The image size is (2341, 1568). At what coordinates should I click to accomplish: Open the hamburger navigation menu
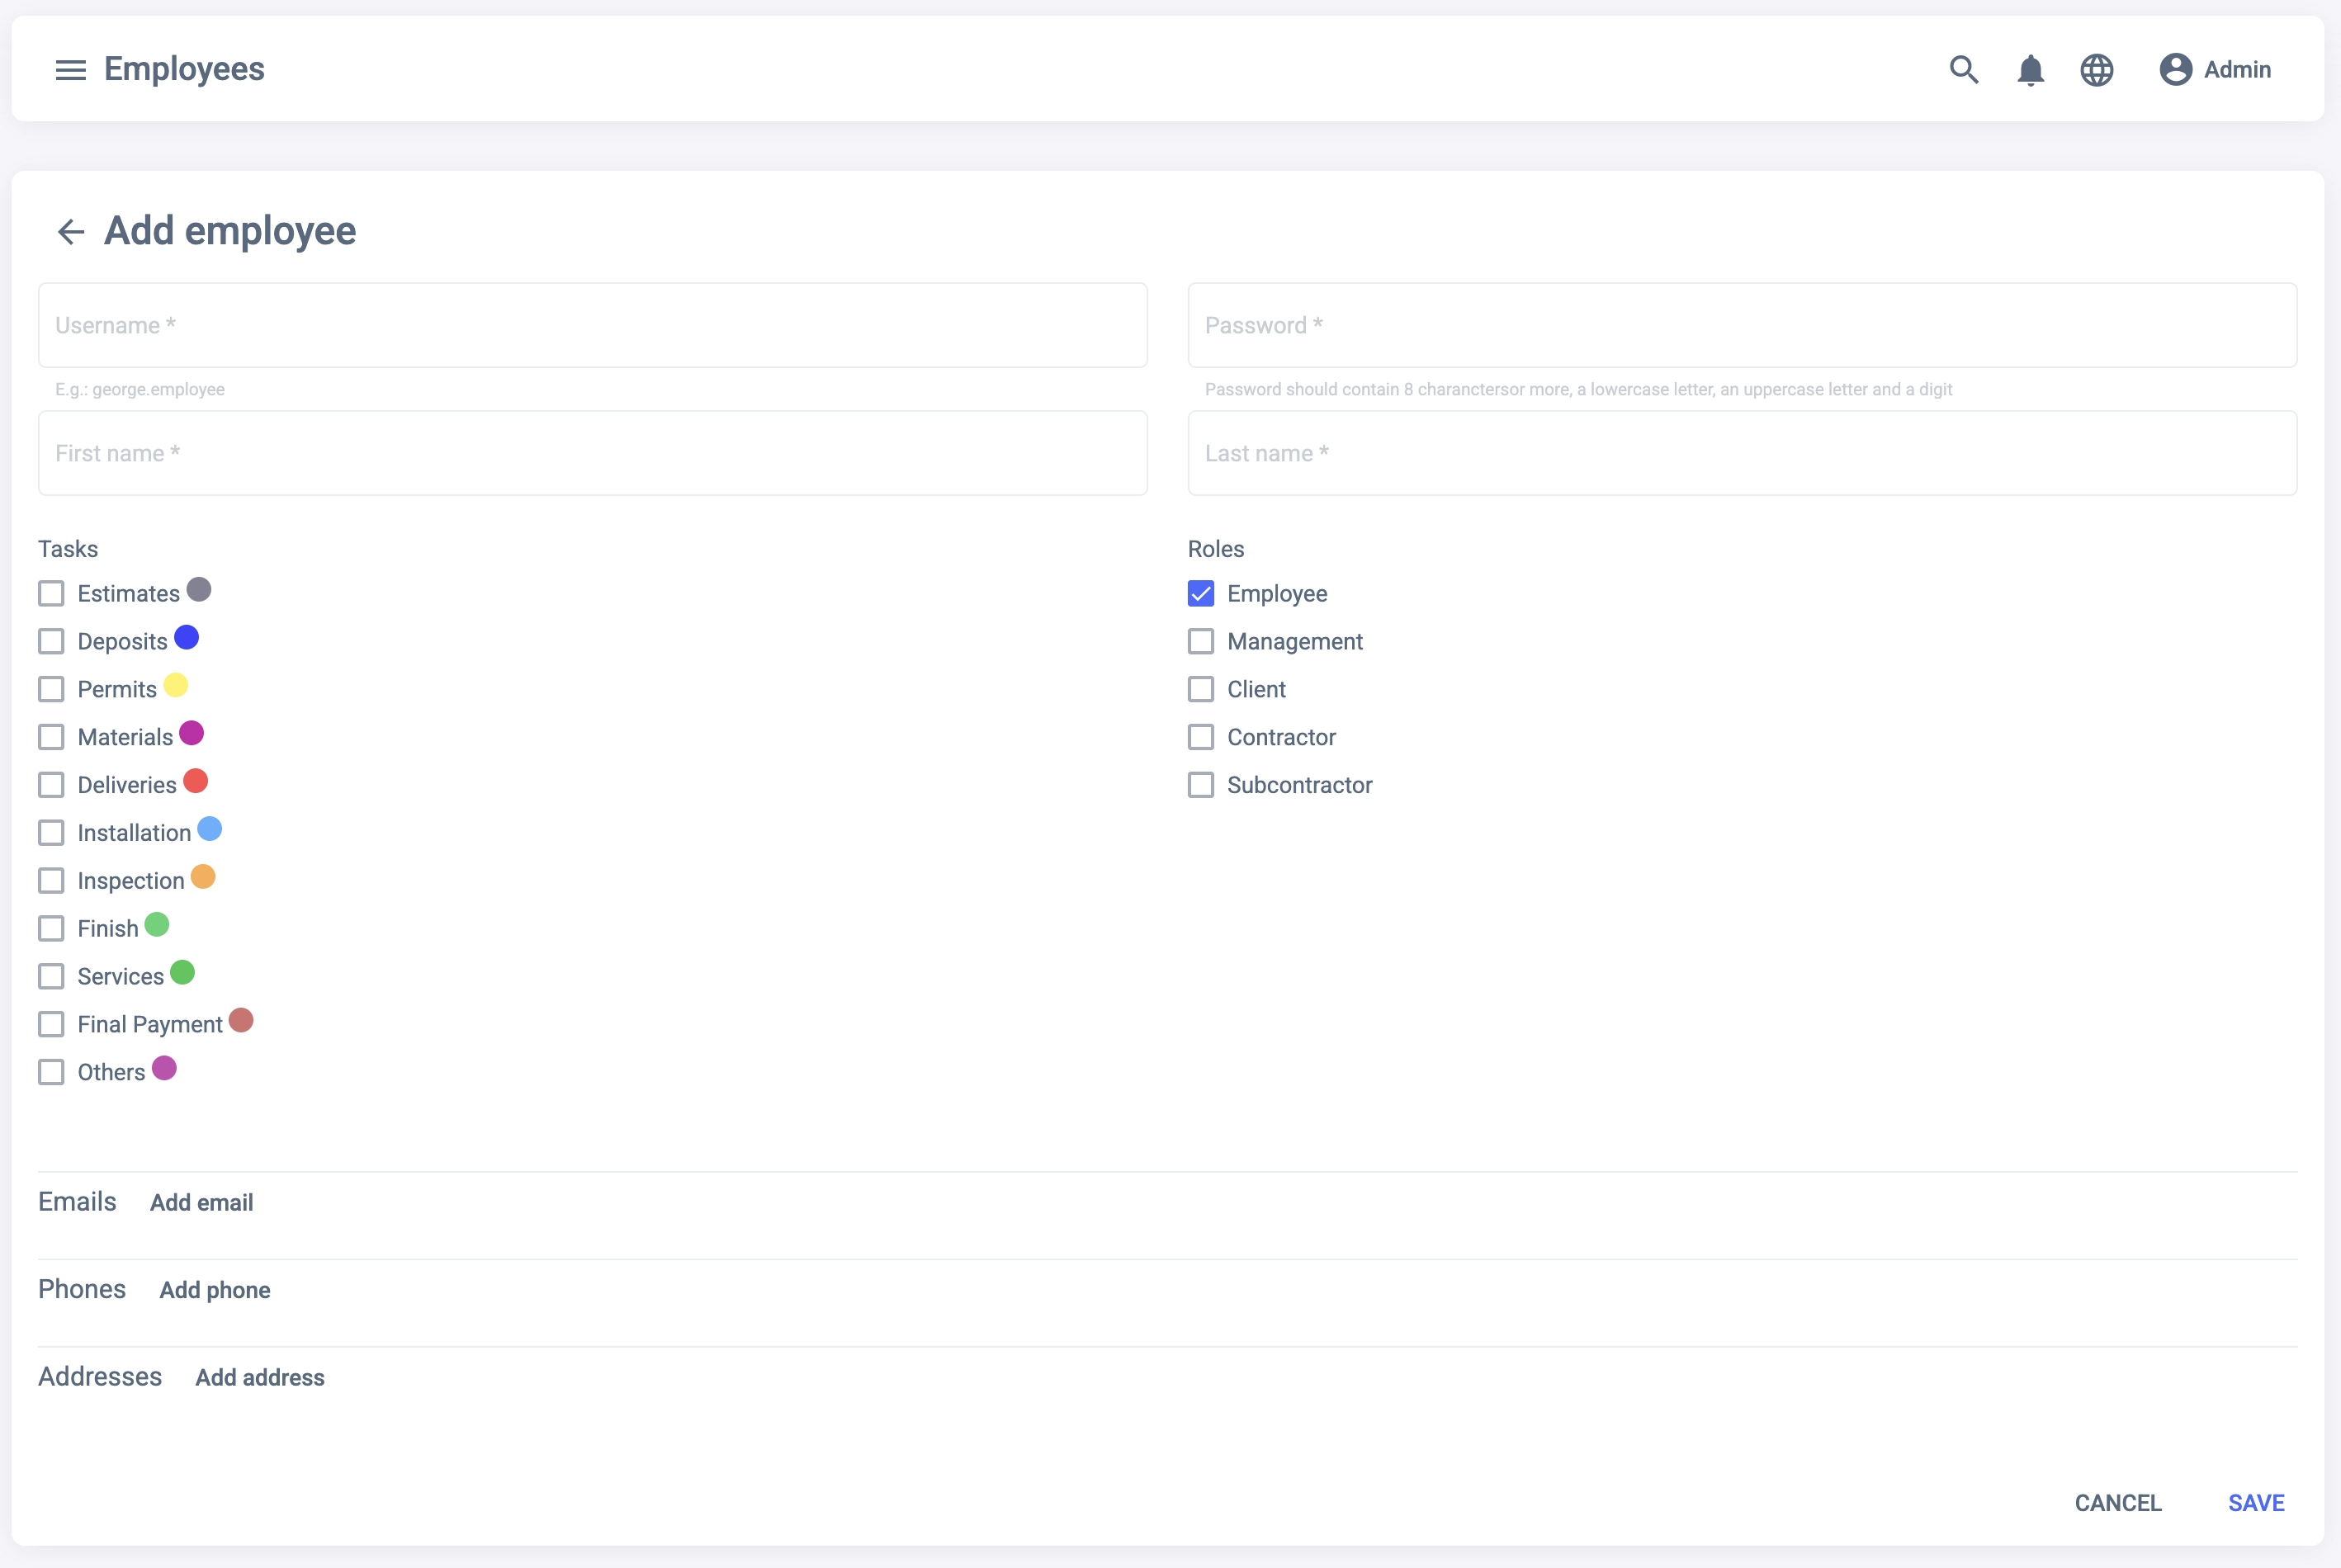coord(70,70)
